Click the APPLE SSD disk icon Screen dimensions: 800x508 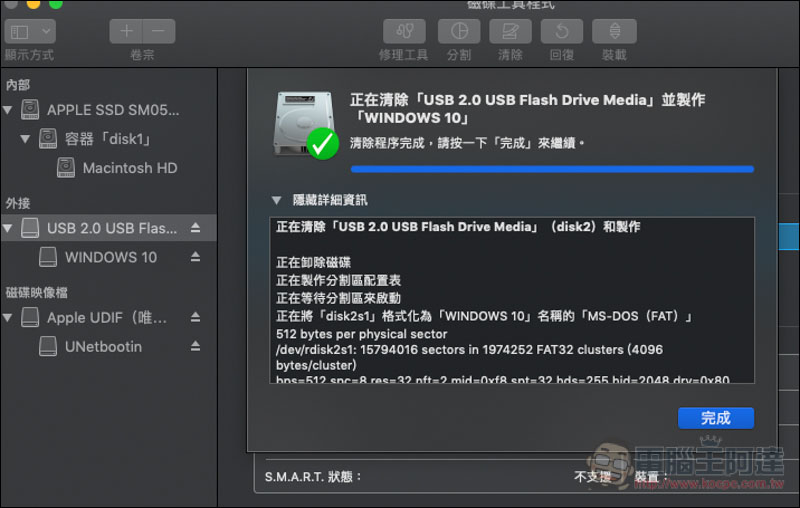(x=30, y=110)
